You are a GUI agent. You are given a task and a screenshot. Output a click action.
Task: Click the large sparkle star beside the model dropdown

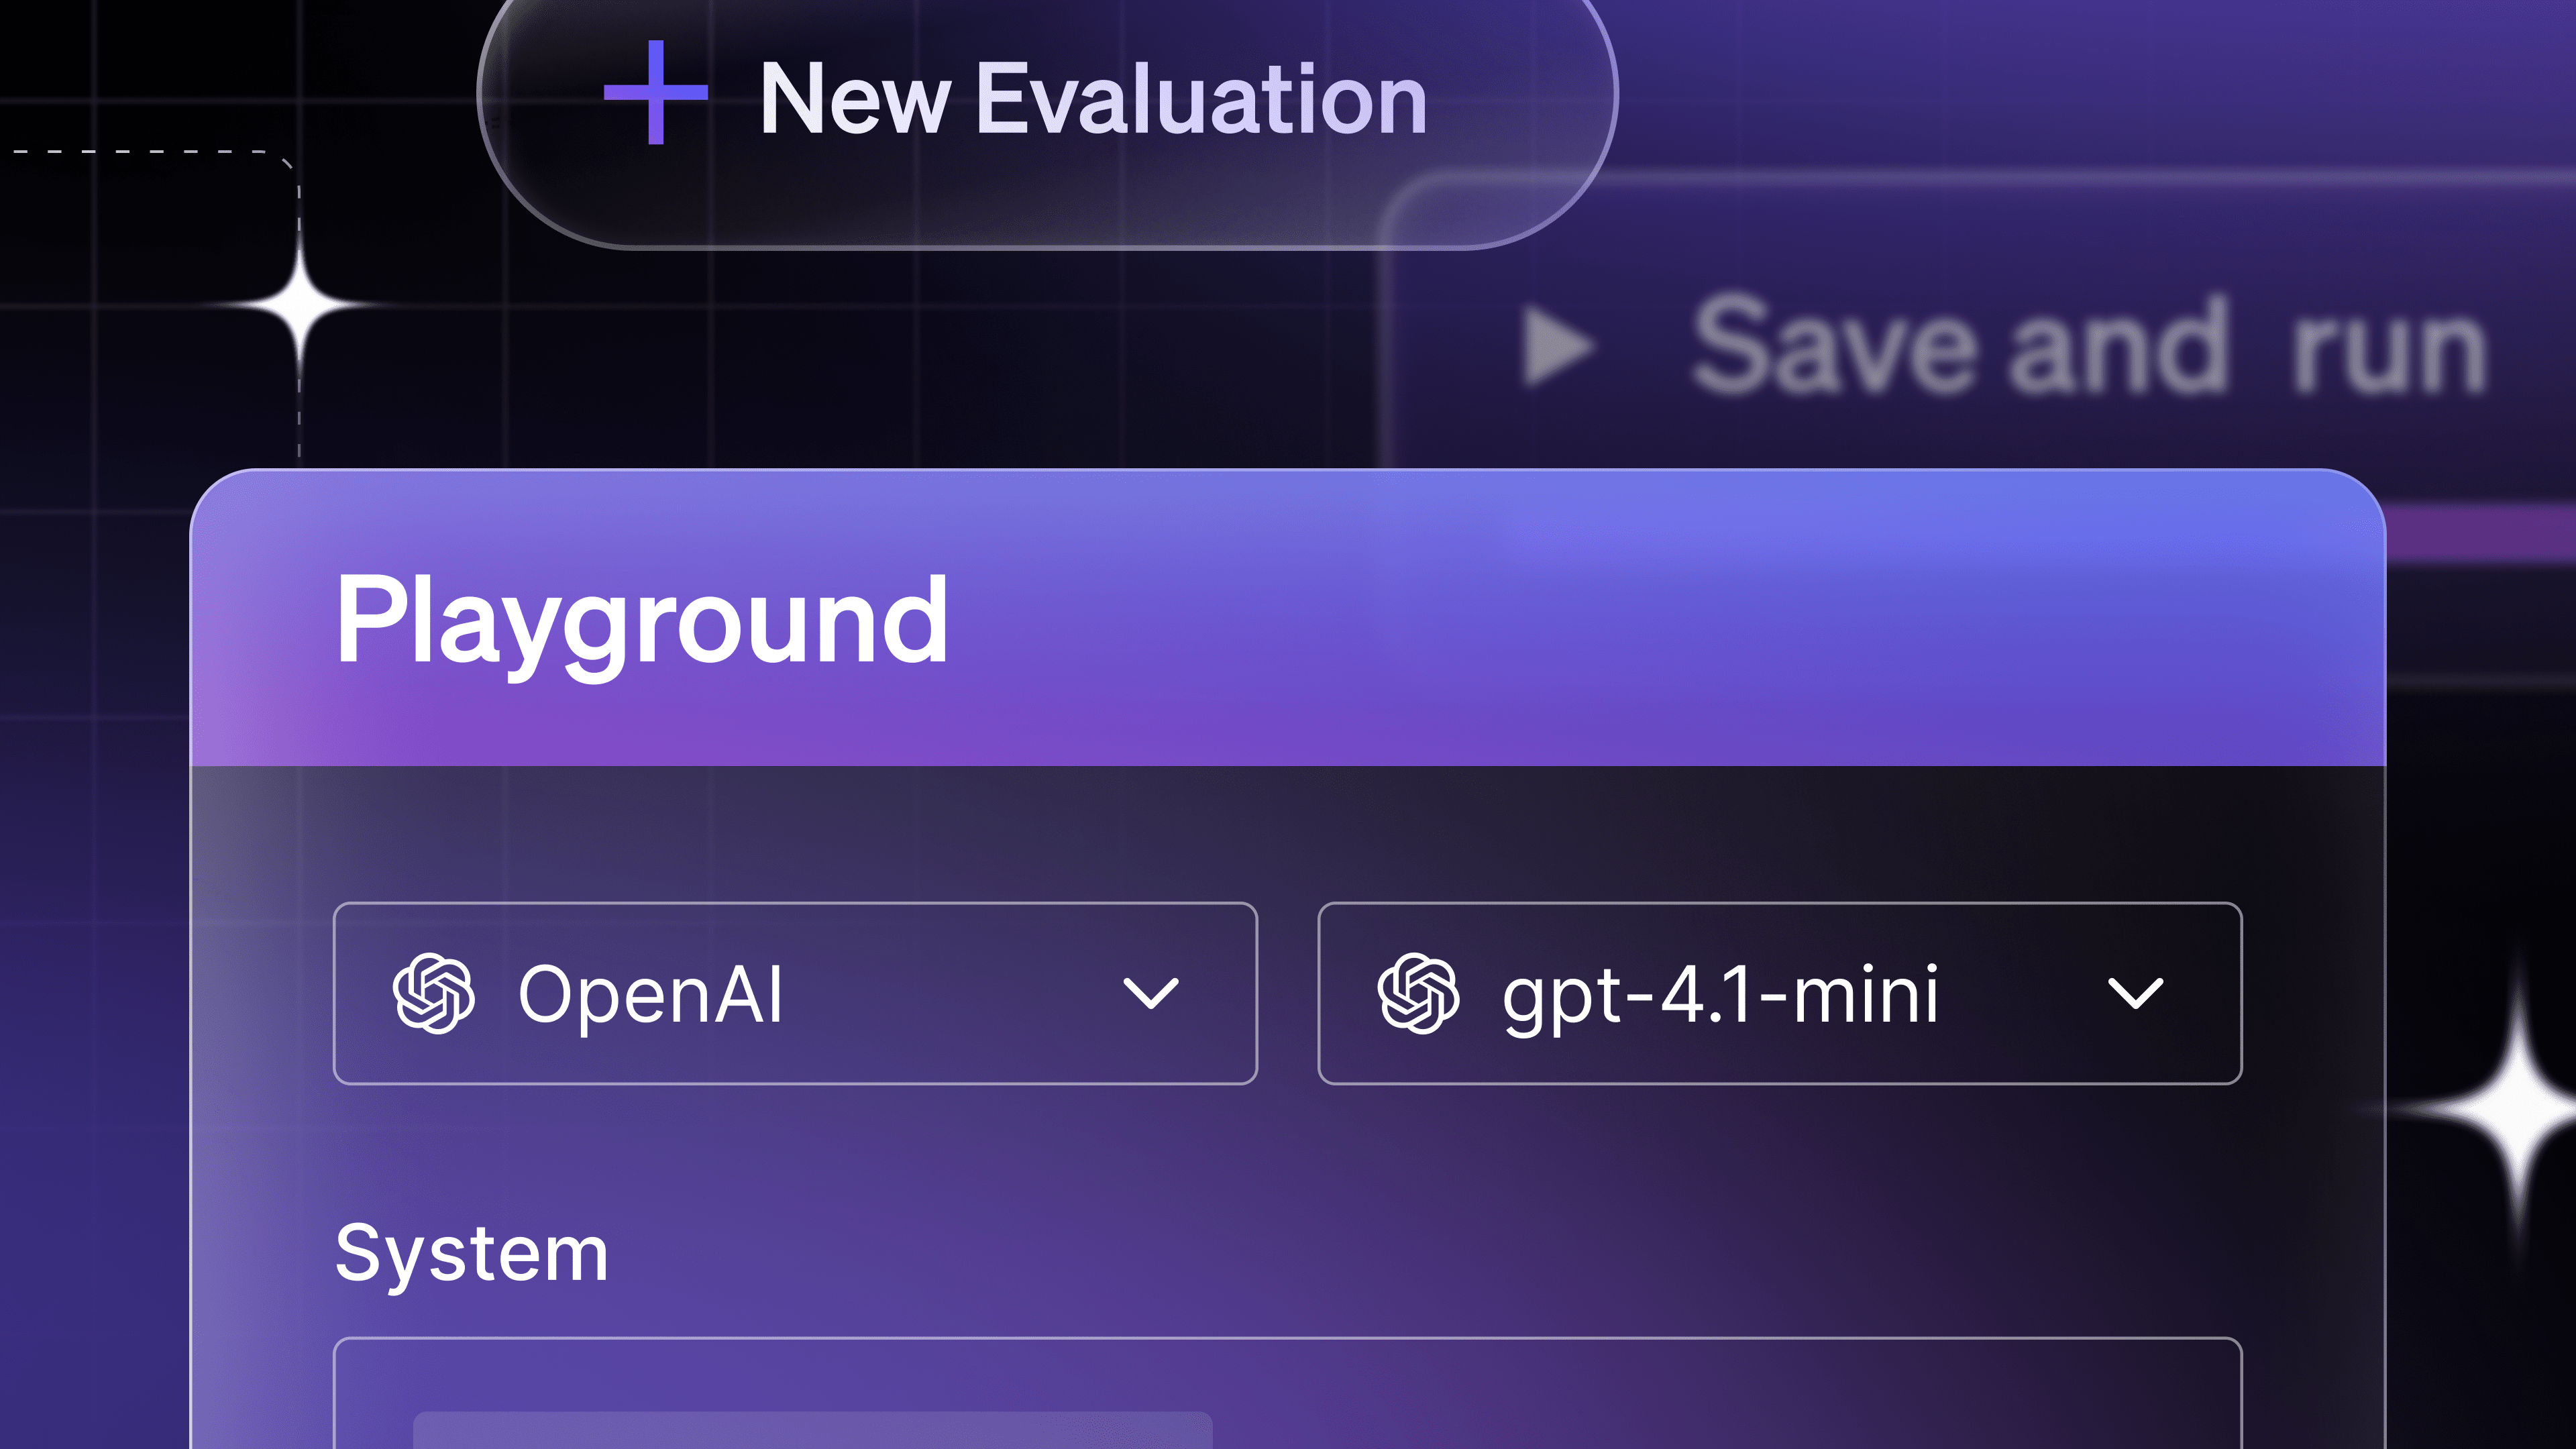coord(2516,1110)
